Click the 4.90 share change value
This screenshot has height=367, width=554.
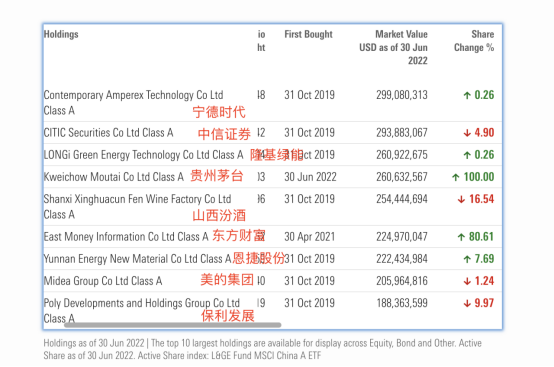click(484, 133)
